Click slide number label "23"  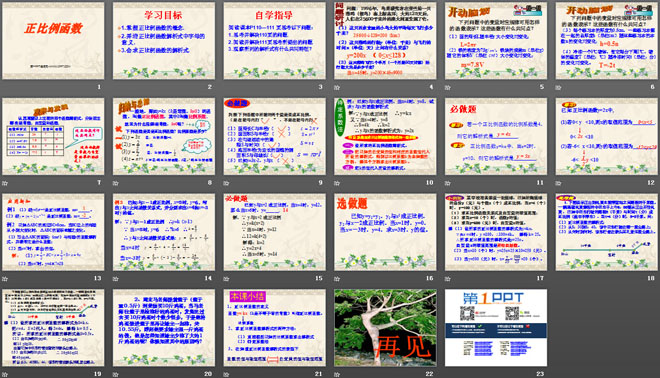click(x=540, y=374)
